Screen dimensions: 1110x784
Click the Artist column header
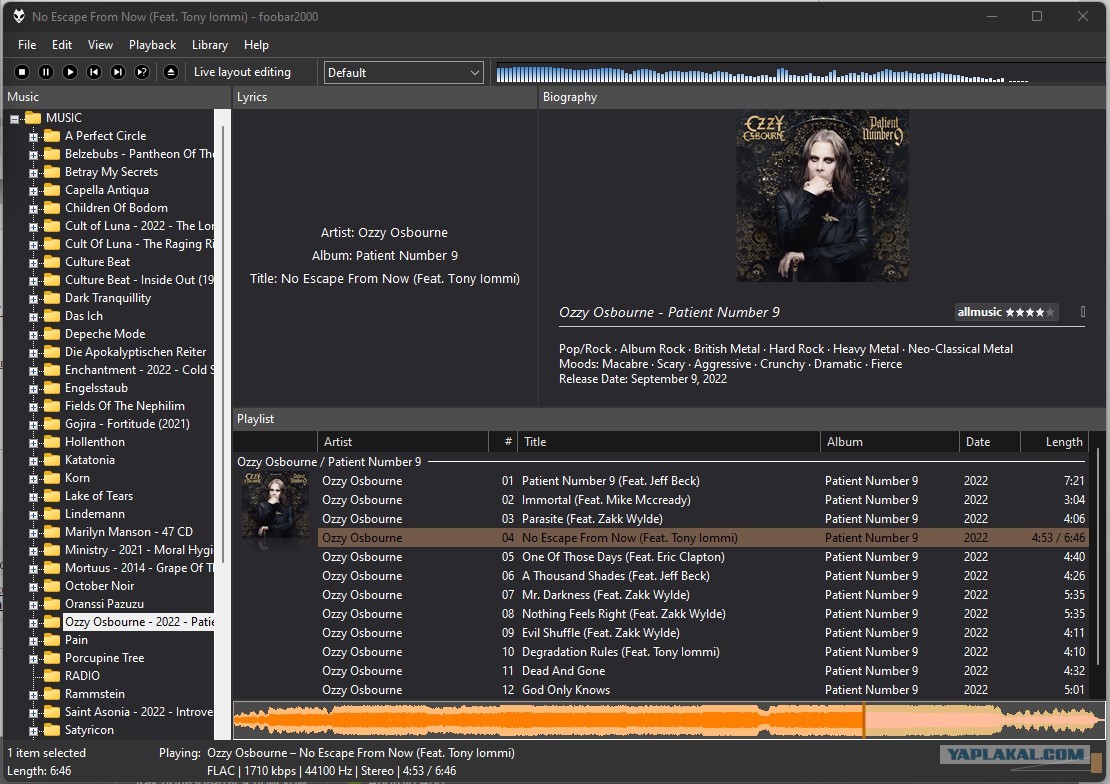tap(403, 442)
